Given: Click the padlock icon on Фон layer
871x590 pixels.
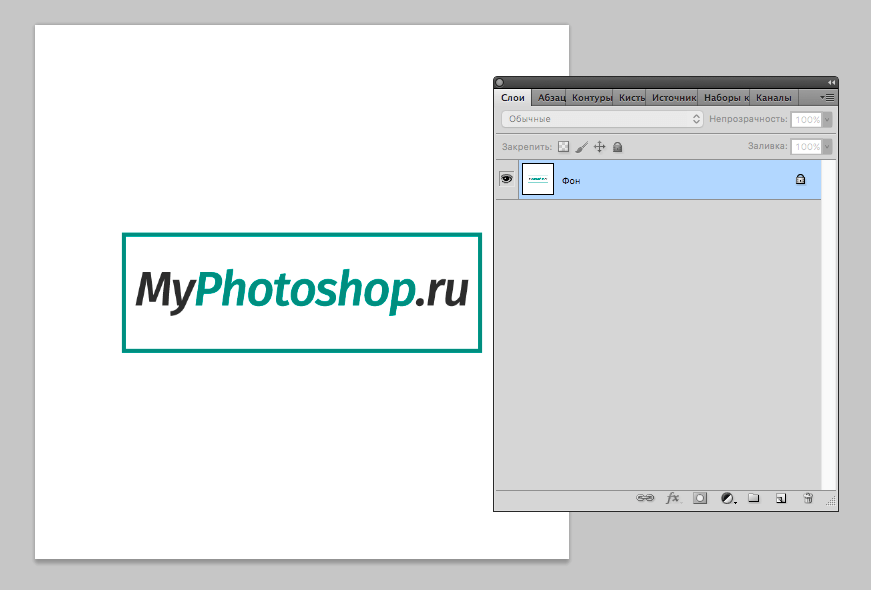Looking at the screenshot, I should tap(800, 180).
